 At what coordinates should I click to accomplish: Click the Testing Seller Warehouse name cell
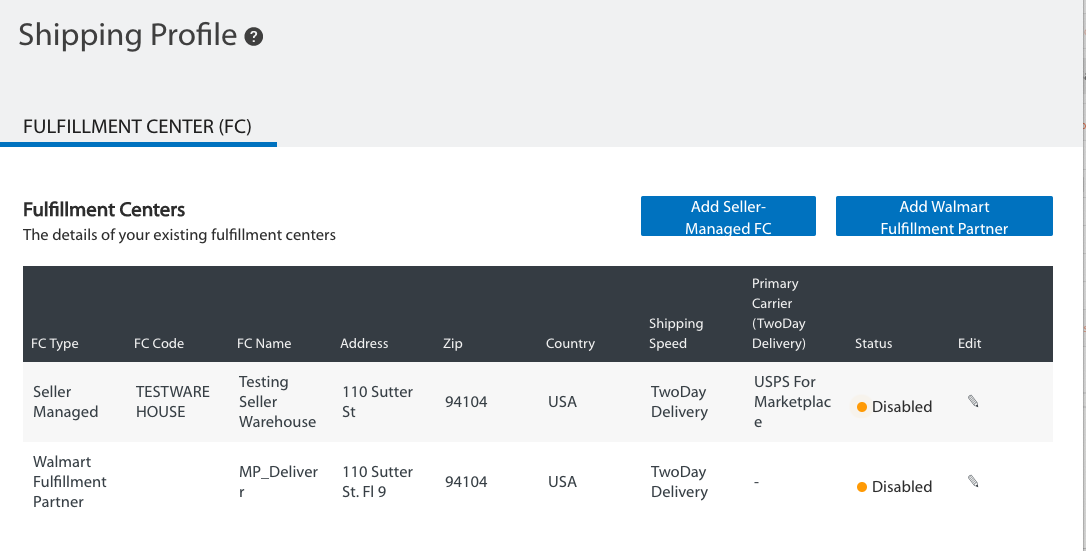tap(277, 401)
